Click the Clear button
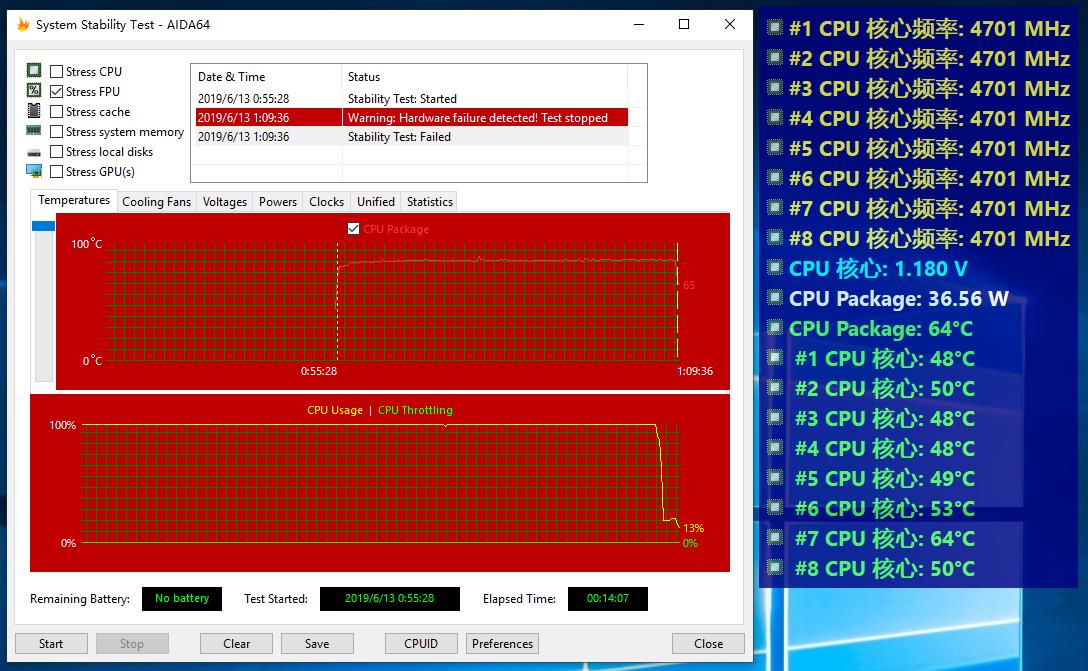Viewport: 1088px width, 671px height. (237, 643)
